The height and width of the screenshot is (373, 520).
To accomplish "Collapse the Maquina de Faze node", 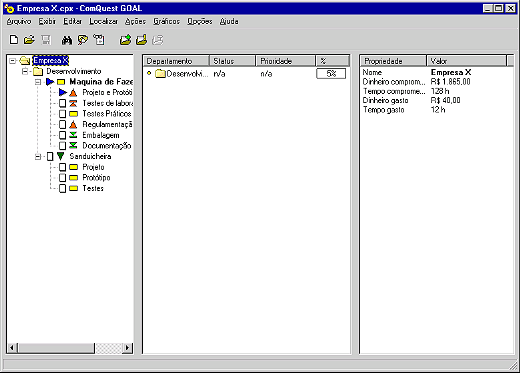I will point(38,82).
